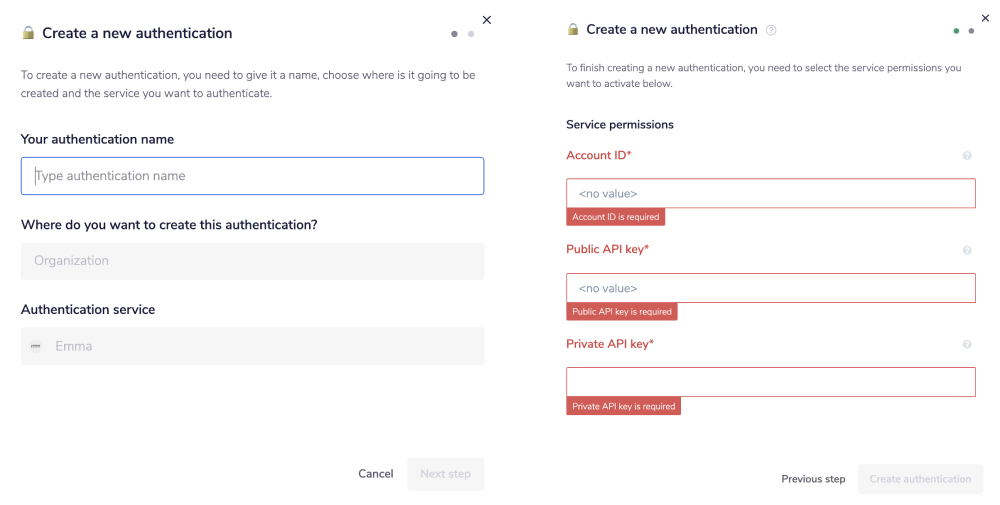The width and height of the screenshot is (1000, 505).
Task: Click the Next step button
Action: point(445,474)
